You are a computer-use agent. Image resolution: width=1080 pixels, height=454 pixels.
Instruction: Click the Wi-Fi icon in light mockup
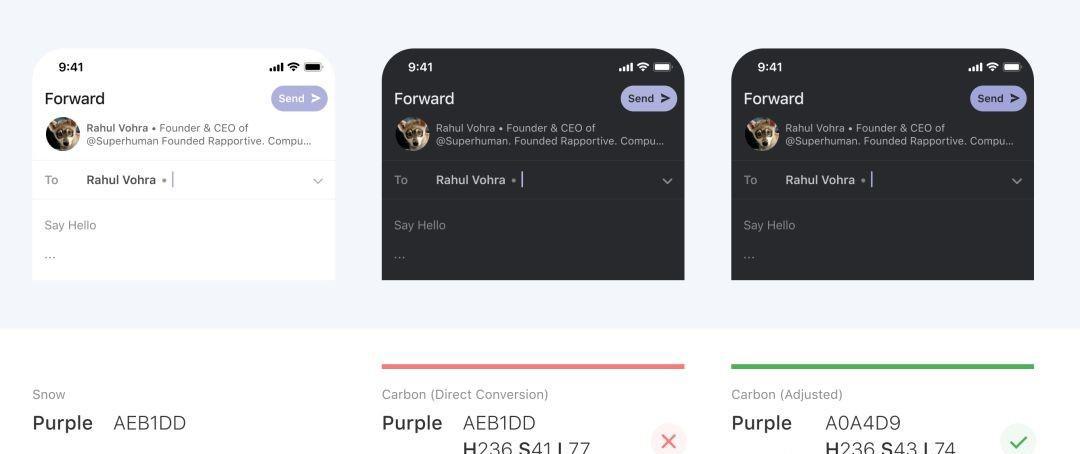click(x=293, y=67)
